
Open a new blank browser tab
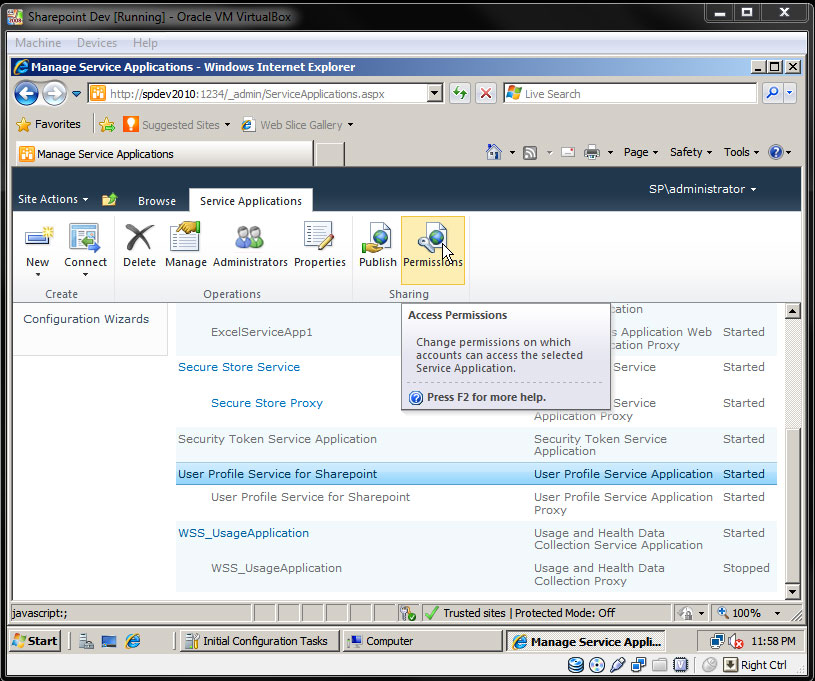pos(330,154)
